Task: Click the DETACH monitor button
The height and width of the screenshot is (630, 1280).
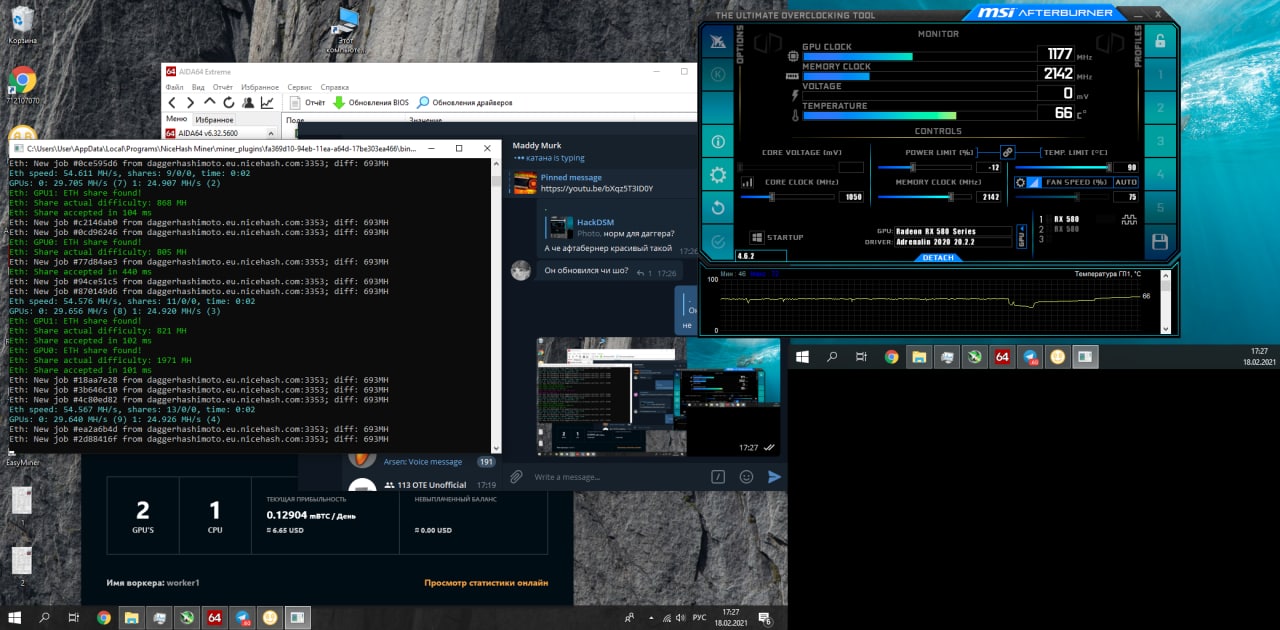Action: [938, 258]
